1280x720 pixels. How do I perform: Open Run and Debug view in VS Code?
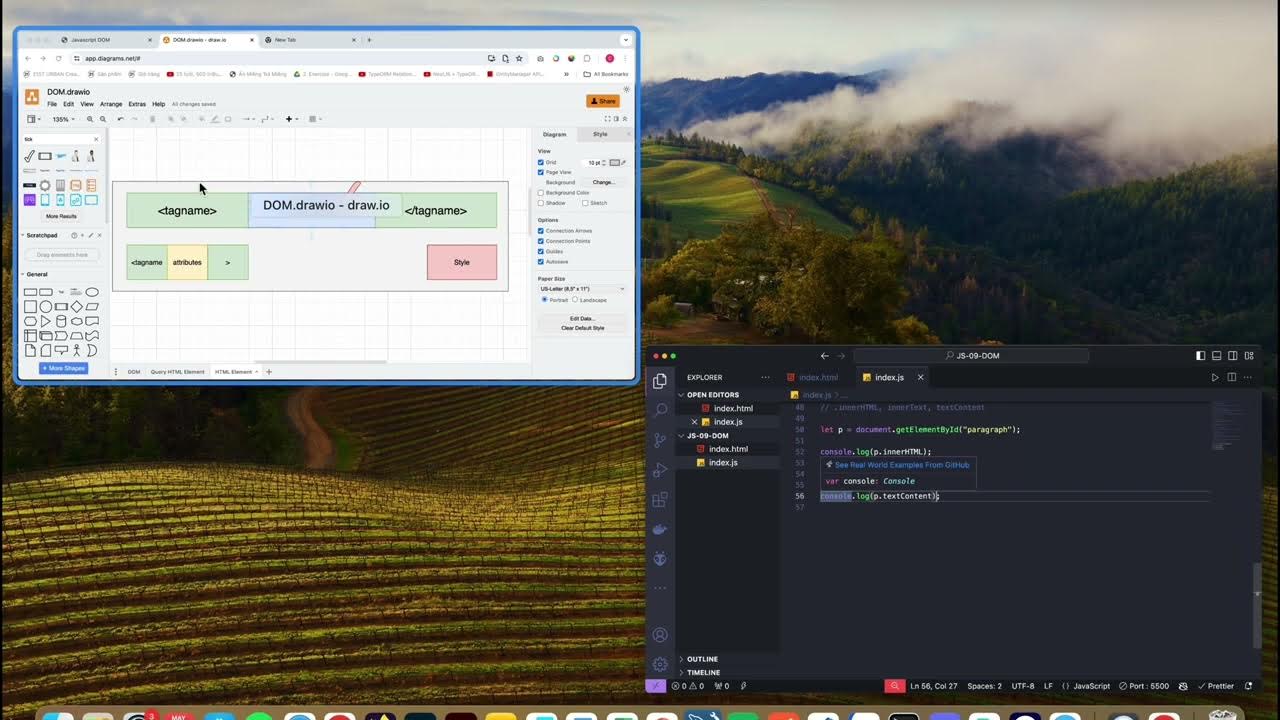coord(660,470)
